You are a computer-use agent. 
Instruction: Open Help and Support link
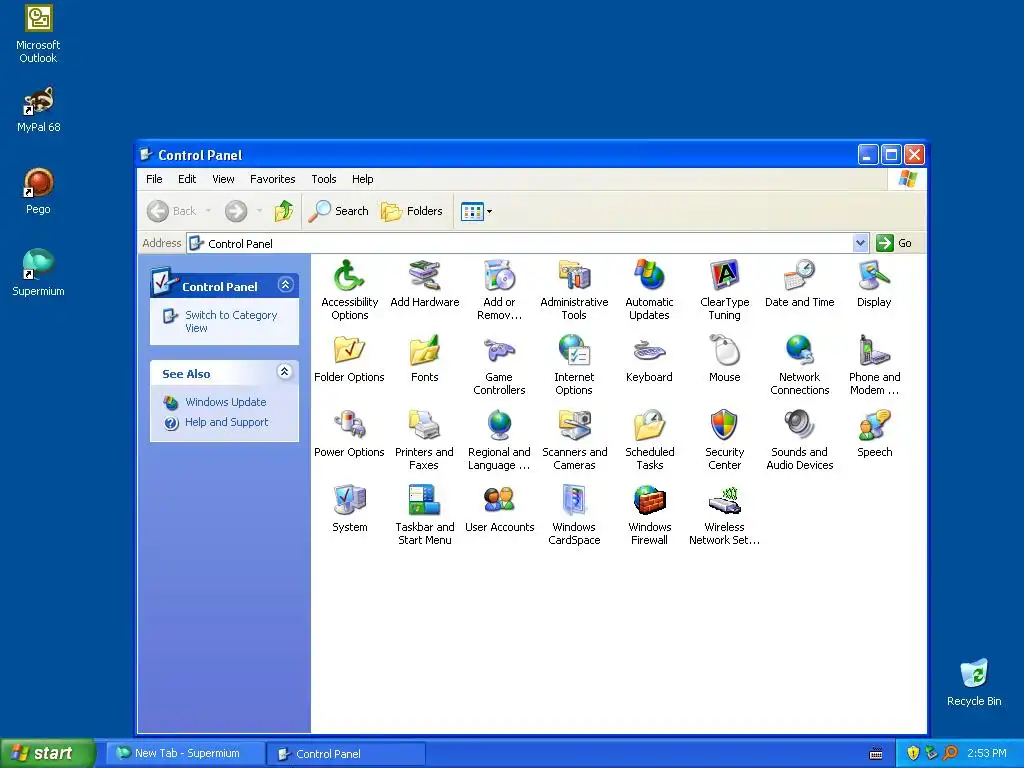point(226,423)
